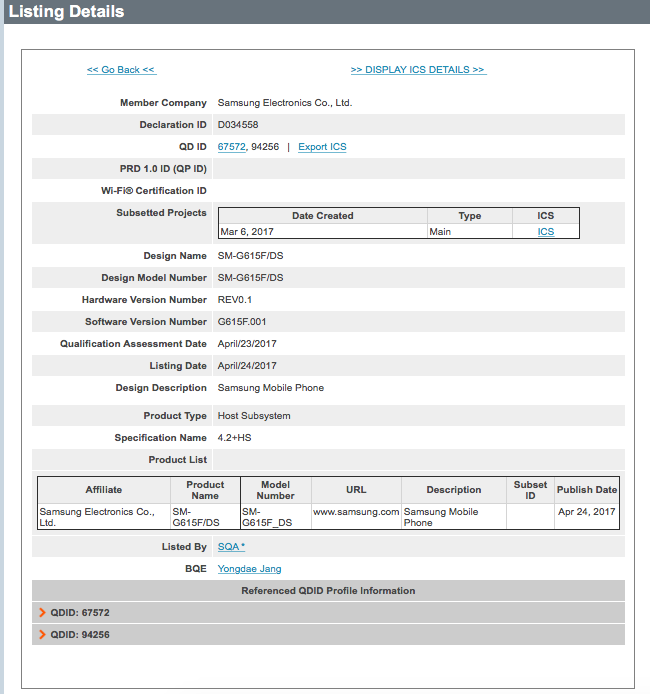Open ICS link in Subsetted Projects table

pos(545,232)
